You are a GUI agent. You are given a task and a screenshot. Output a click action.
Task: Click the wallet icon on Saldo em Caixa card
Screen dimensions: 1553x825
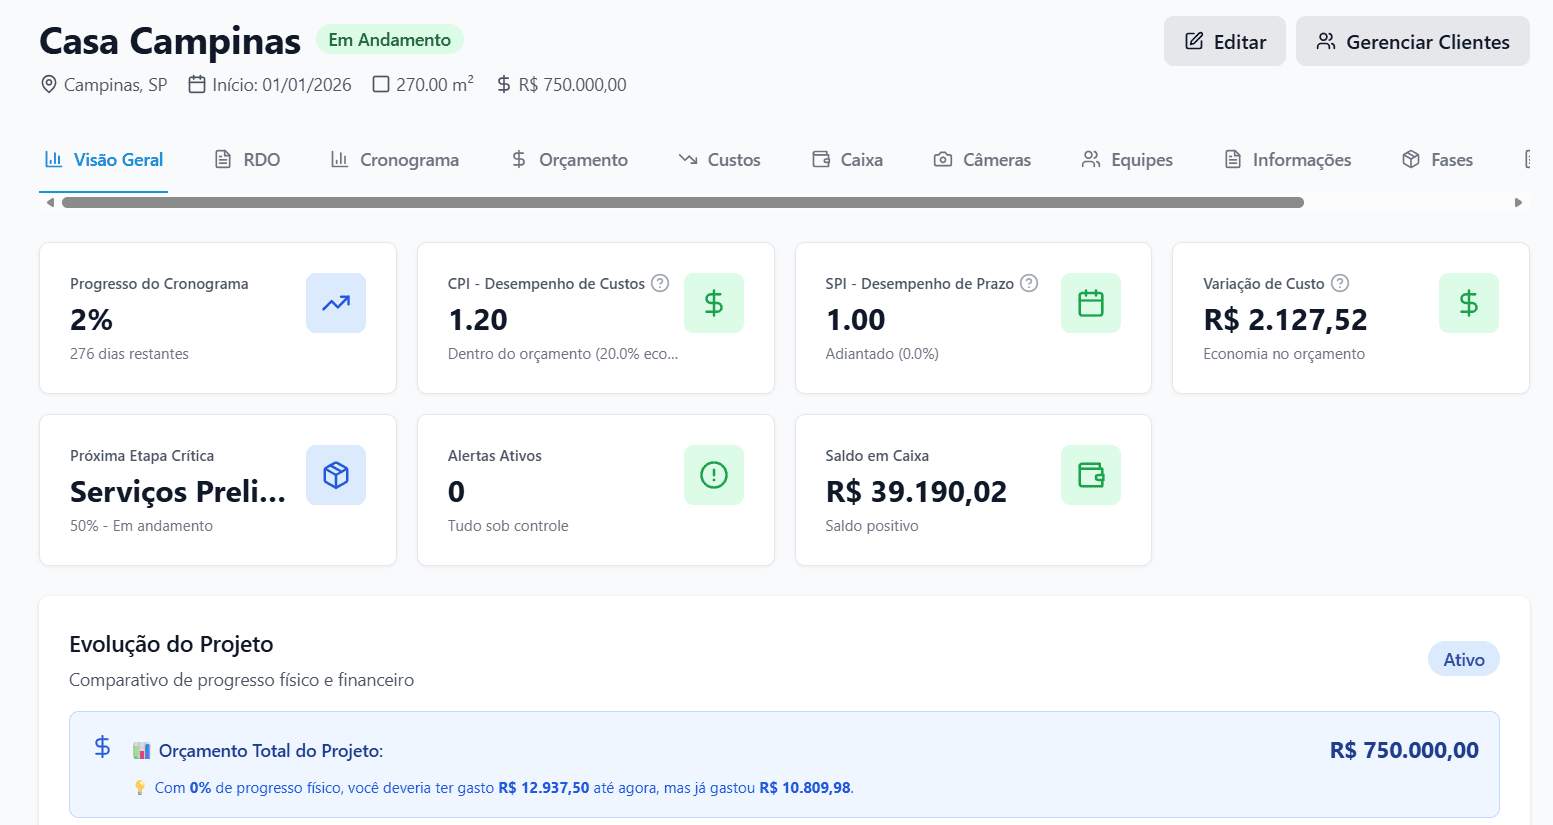click(1091, 475)
